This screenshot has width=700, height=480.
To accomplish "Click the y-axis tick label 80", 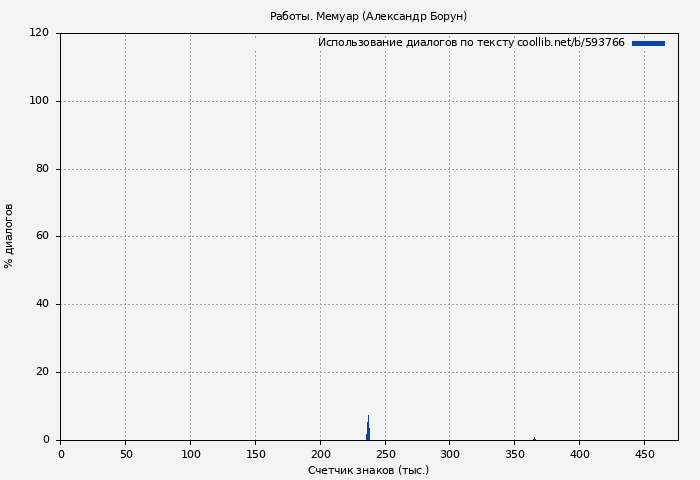I will tap(43, 169).
